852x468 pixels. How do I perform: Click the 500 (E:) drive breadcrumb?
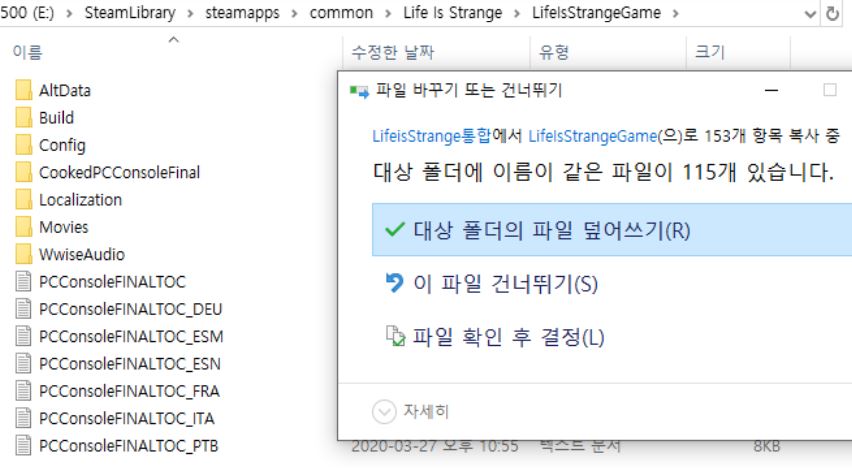tap(27, 13)
